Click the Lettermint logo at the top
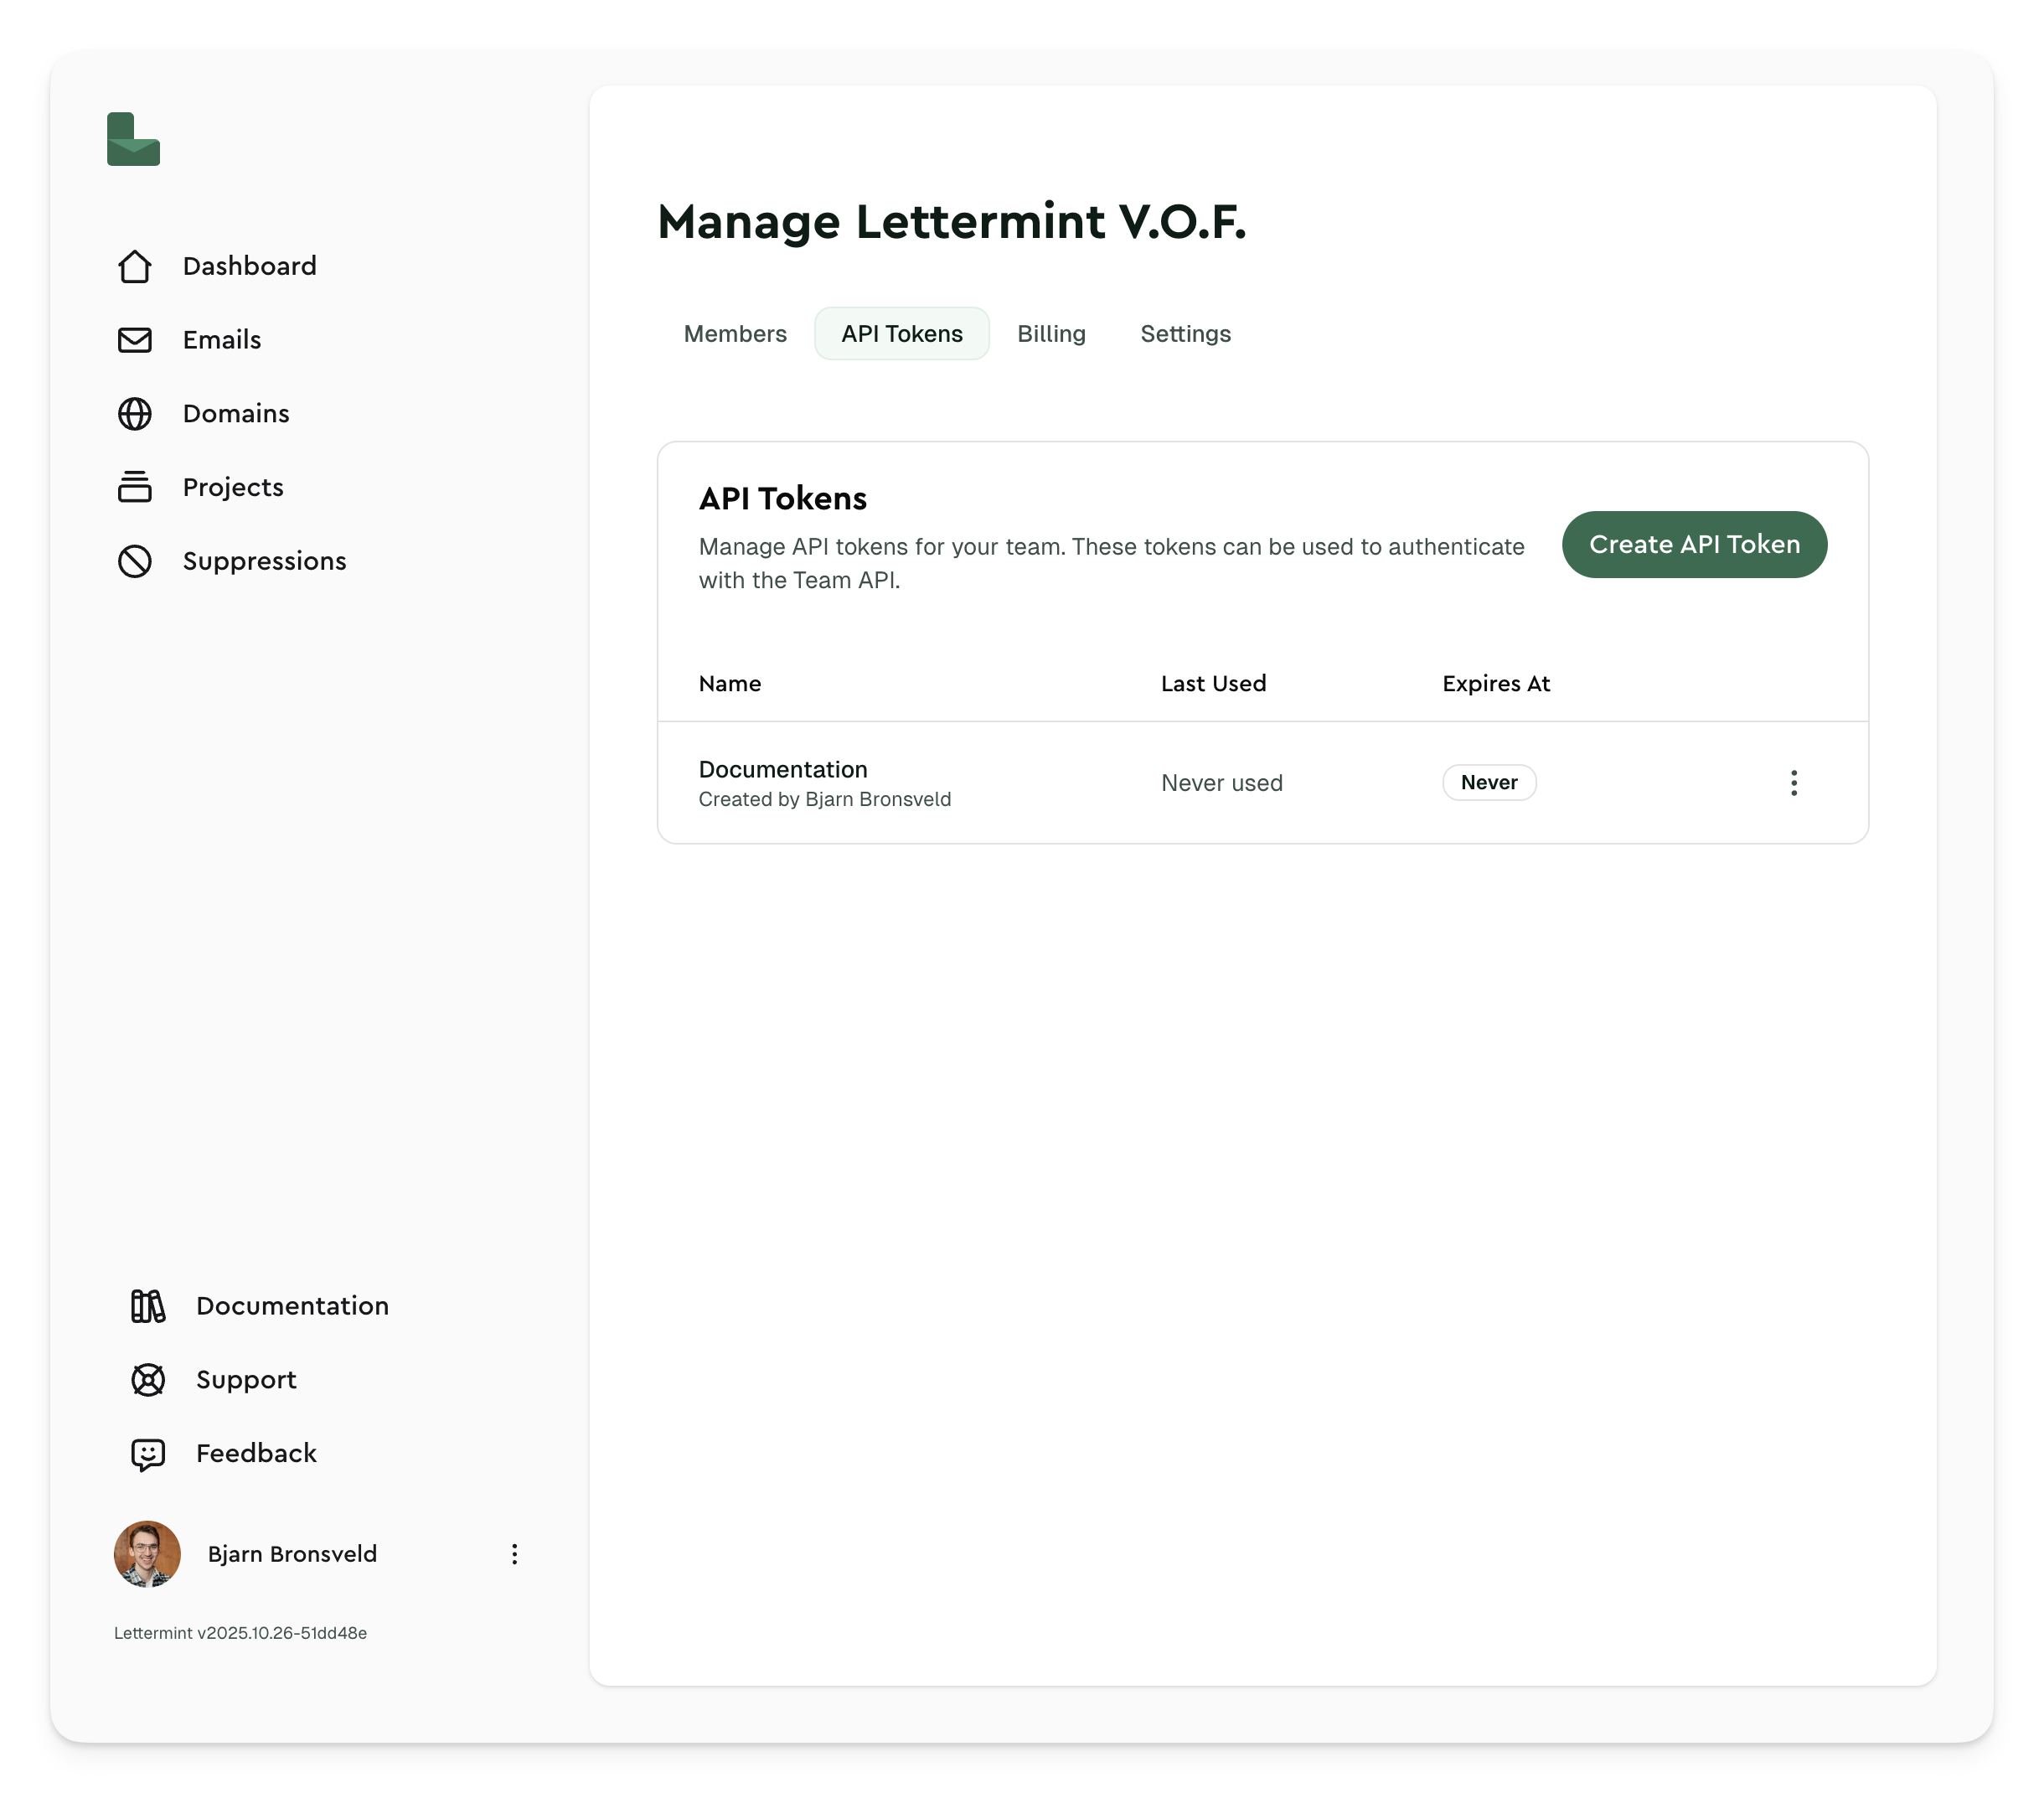Image resolution: width=2044 pixels, height=1793 pixels. coord(133,140)
